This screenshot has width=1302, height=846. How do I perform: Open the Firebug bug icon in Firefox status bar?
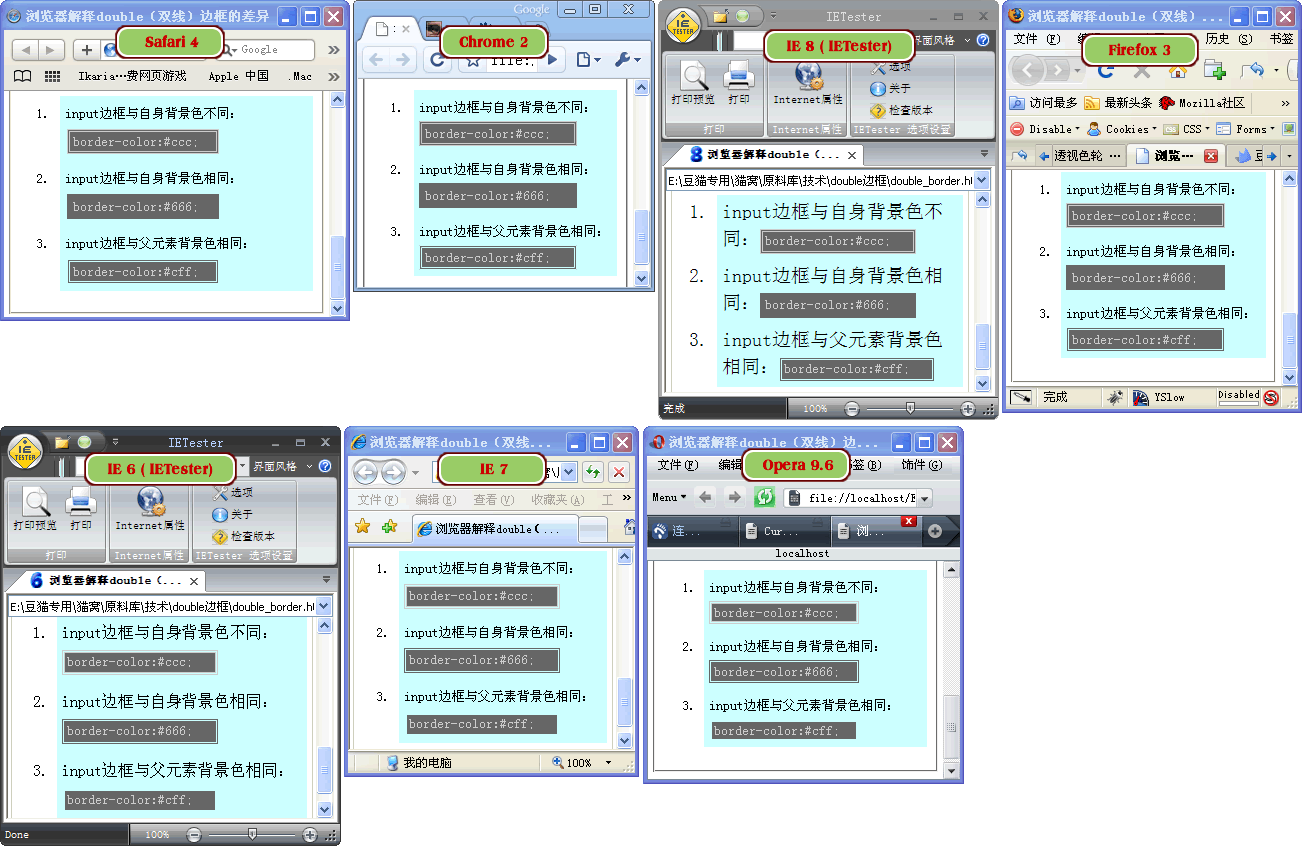tap(1114, 397)
